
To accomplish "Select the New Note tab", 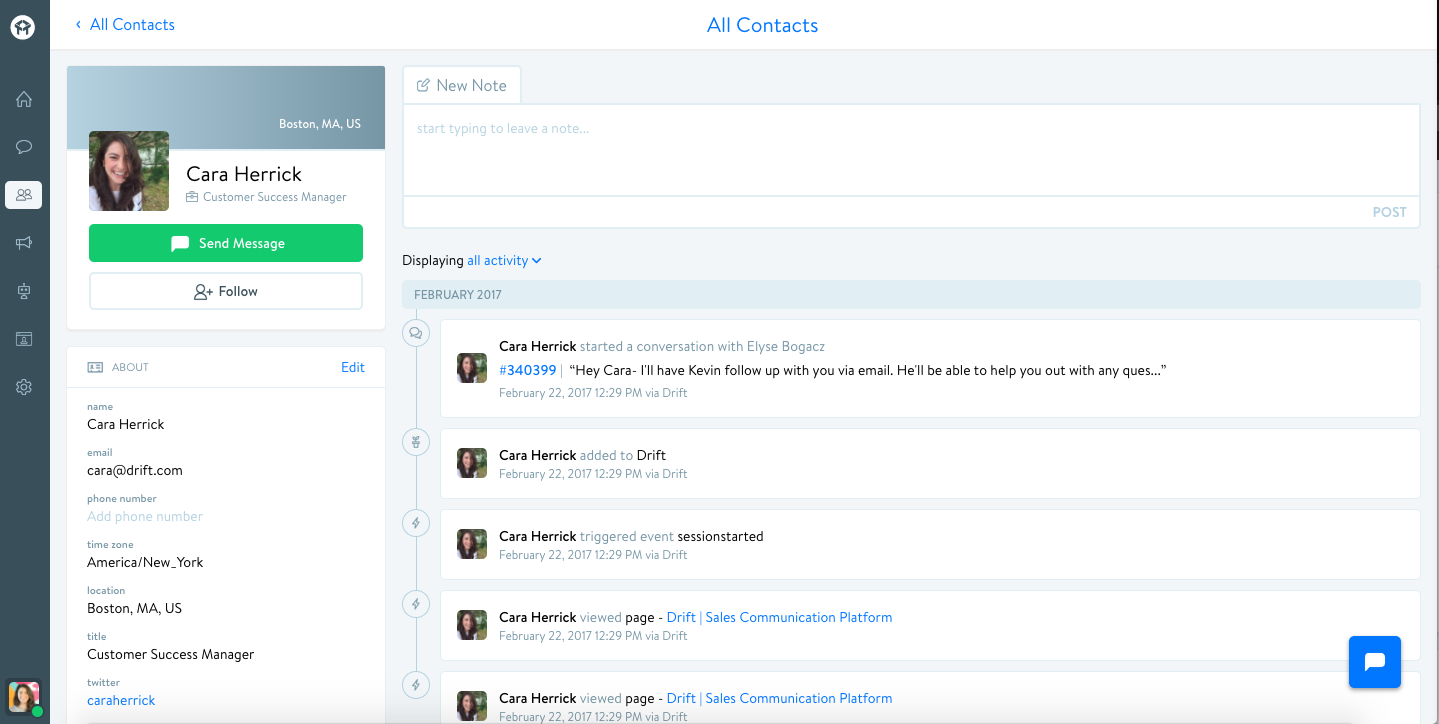I will [462, 85].
